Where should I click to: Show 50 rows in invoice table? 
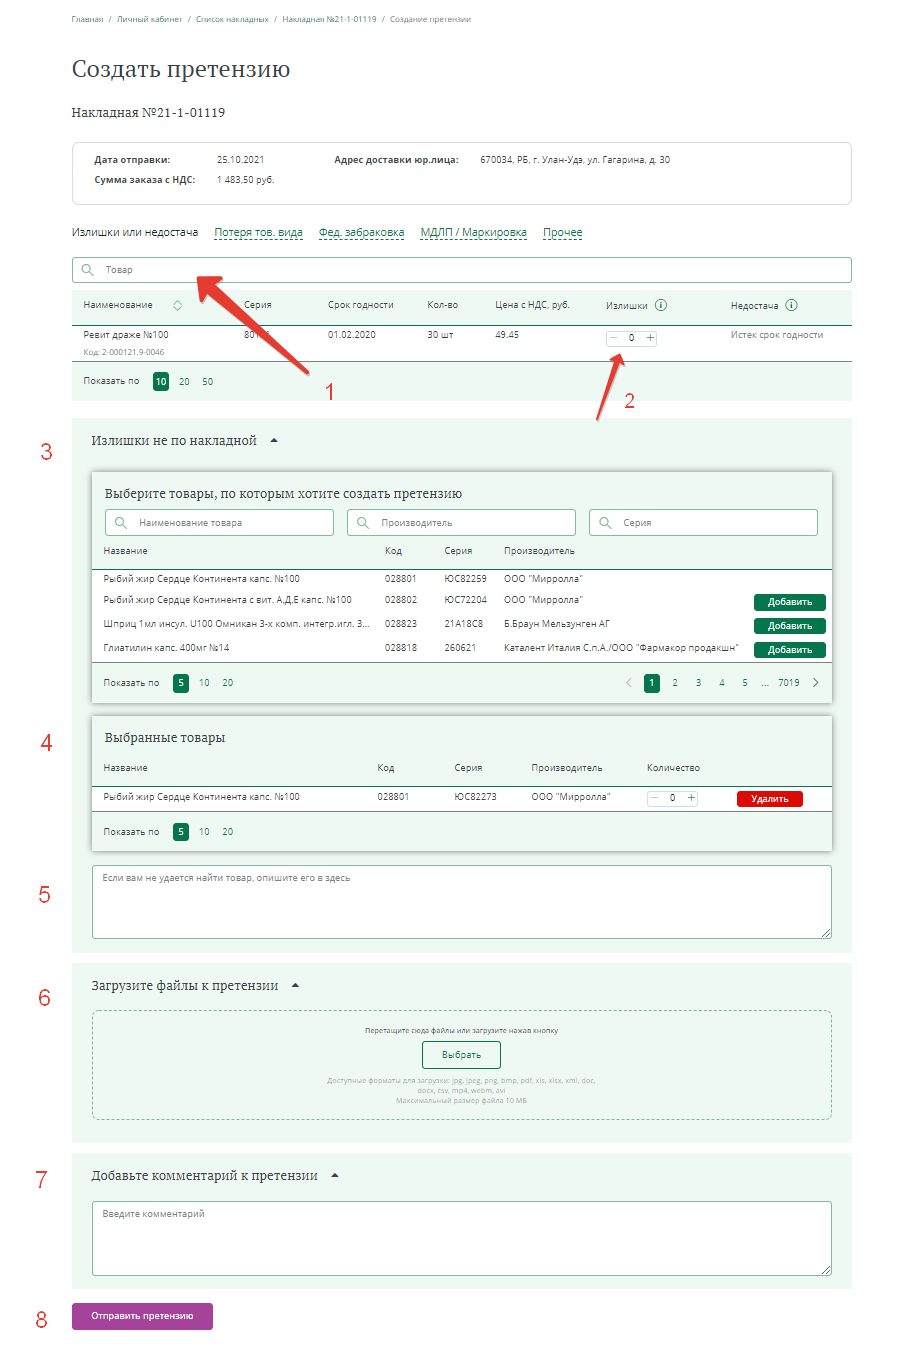(x=208, y=382)
